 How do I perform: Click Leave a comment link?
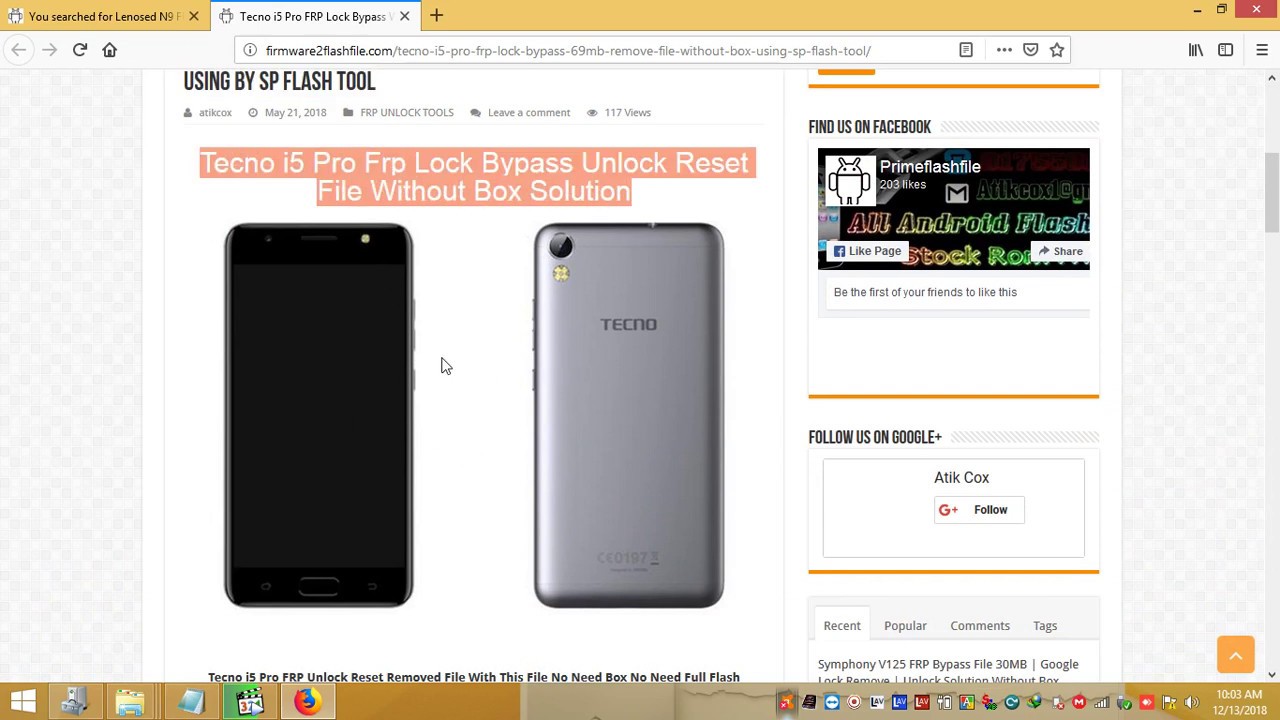(x=529, y=112)
